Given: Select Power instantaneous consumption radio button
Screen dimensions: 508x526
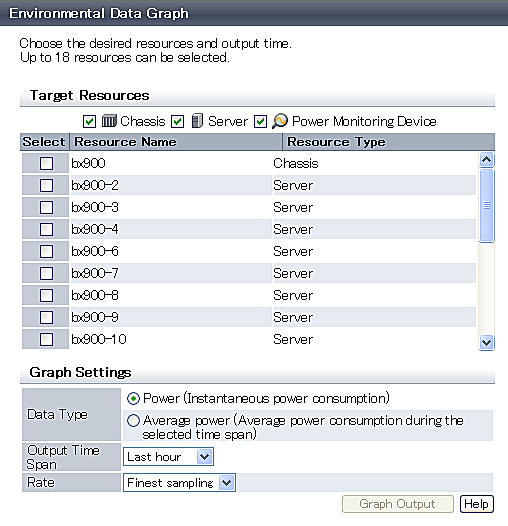Looking at the screenshot, I should point(133,399).
